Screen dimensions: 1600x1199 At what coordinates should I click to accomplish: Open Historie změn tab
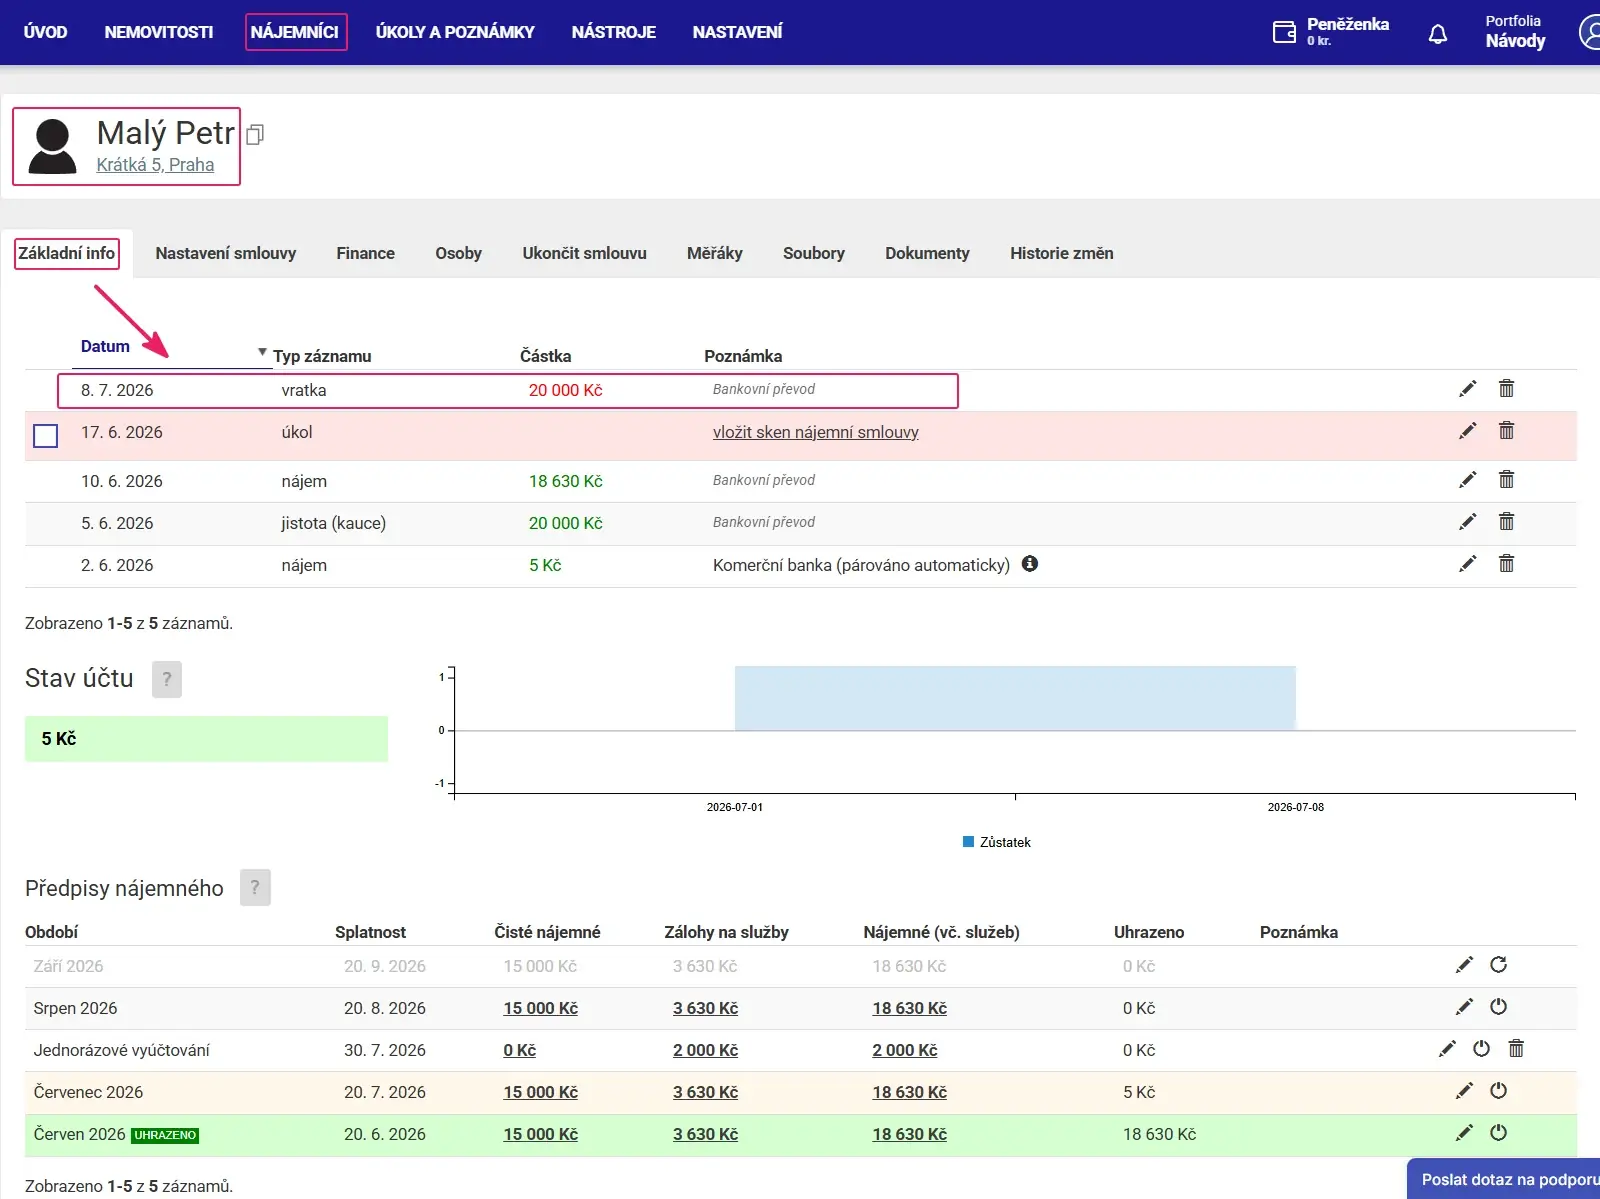click(1062, 253)
